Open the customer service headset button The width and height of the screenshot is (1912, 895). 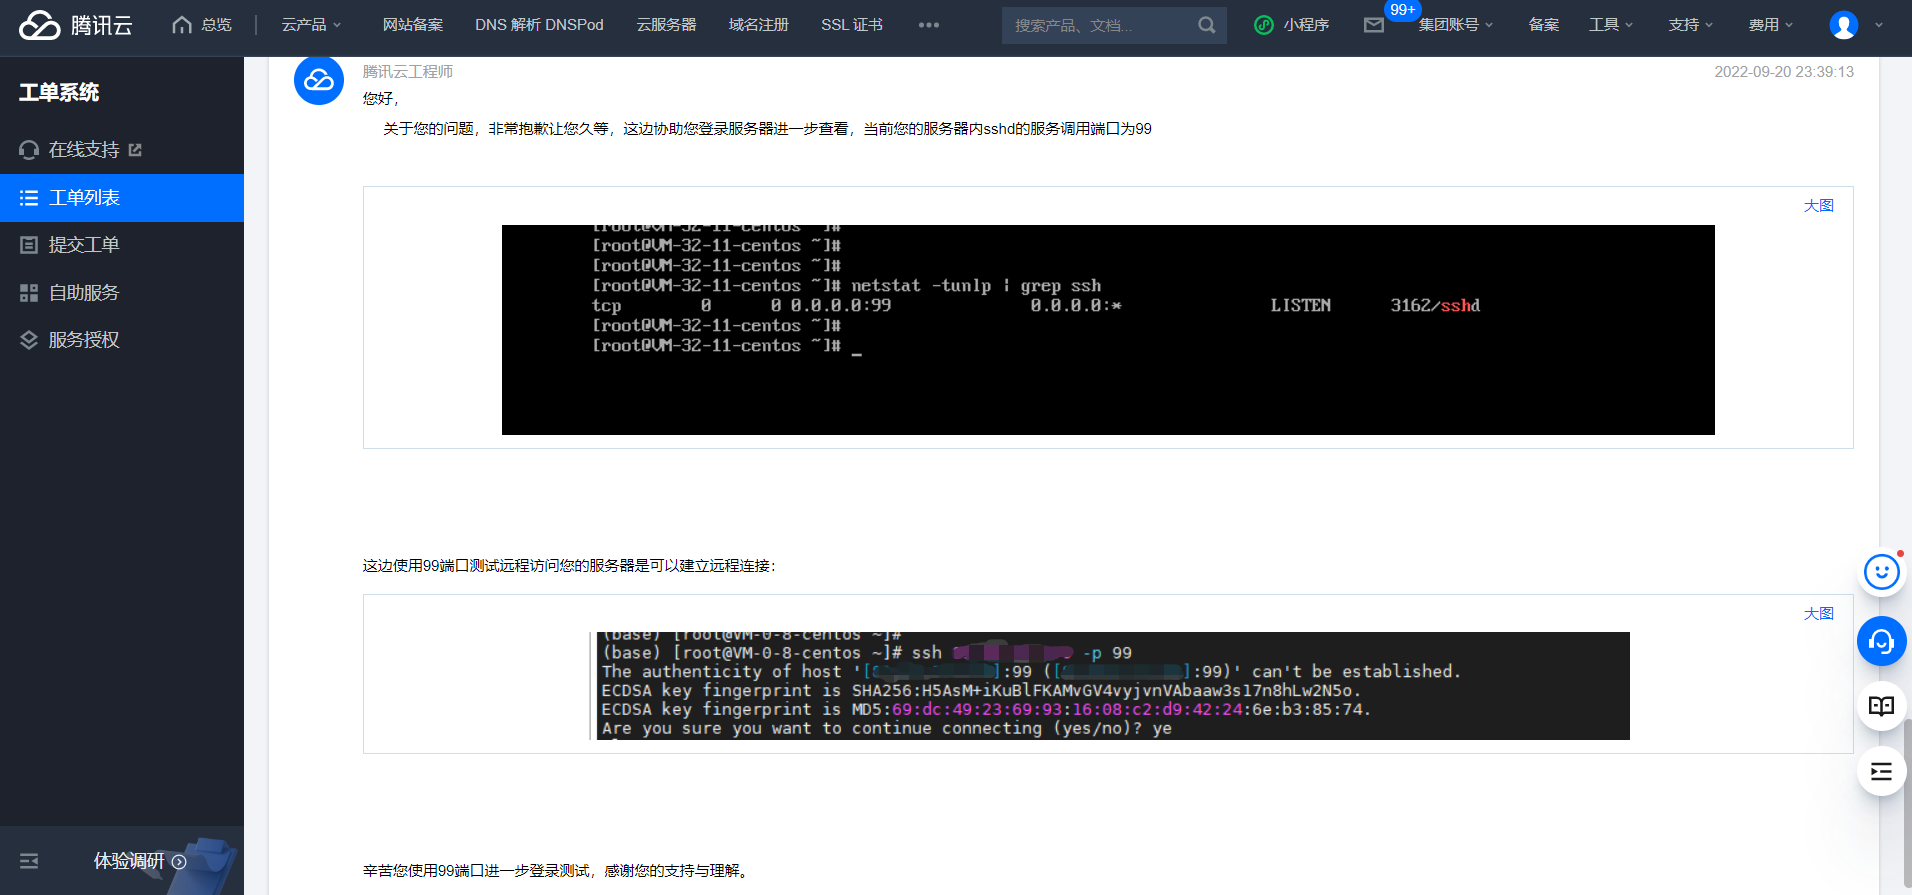click(1882, 641)
